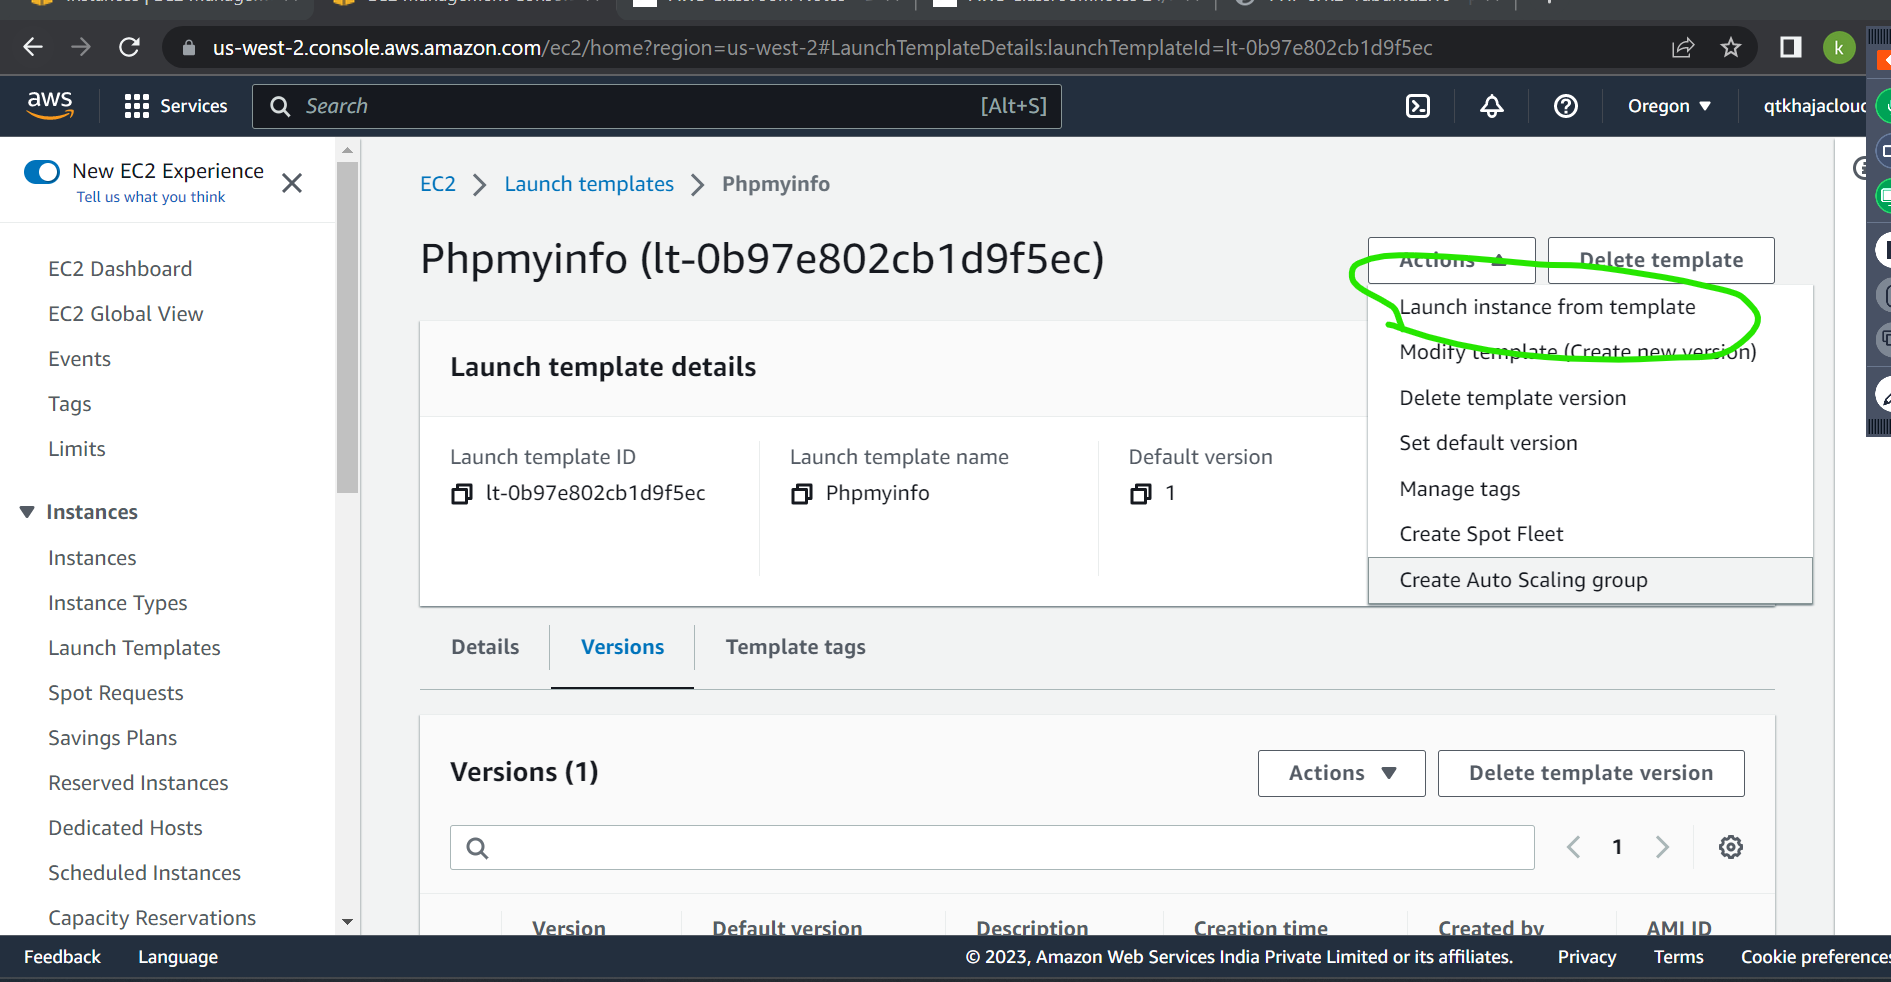Go to Launch templates breadcrumb link
Image resolution: width=1891 pixels, height=982 pixels.
588,184
